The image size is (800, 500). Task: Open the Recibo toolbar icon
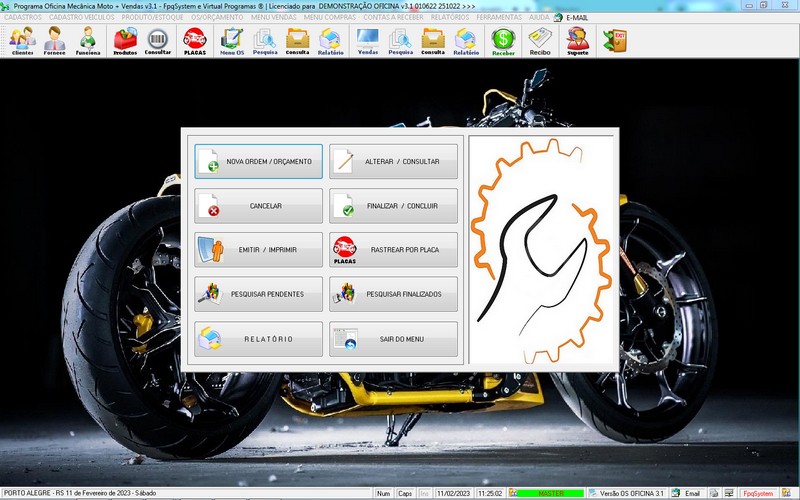point(540,41)
